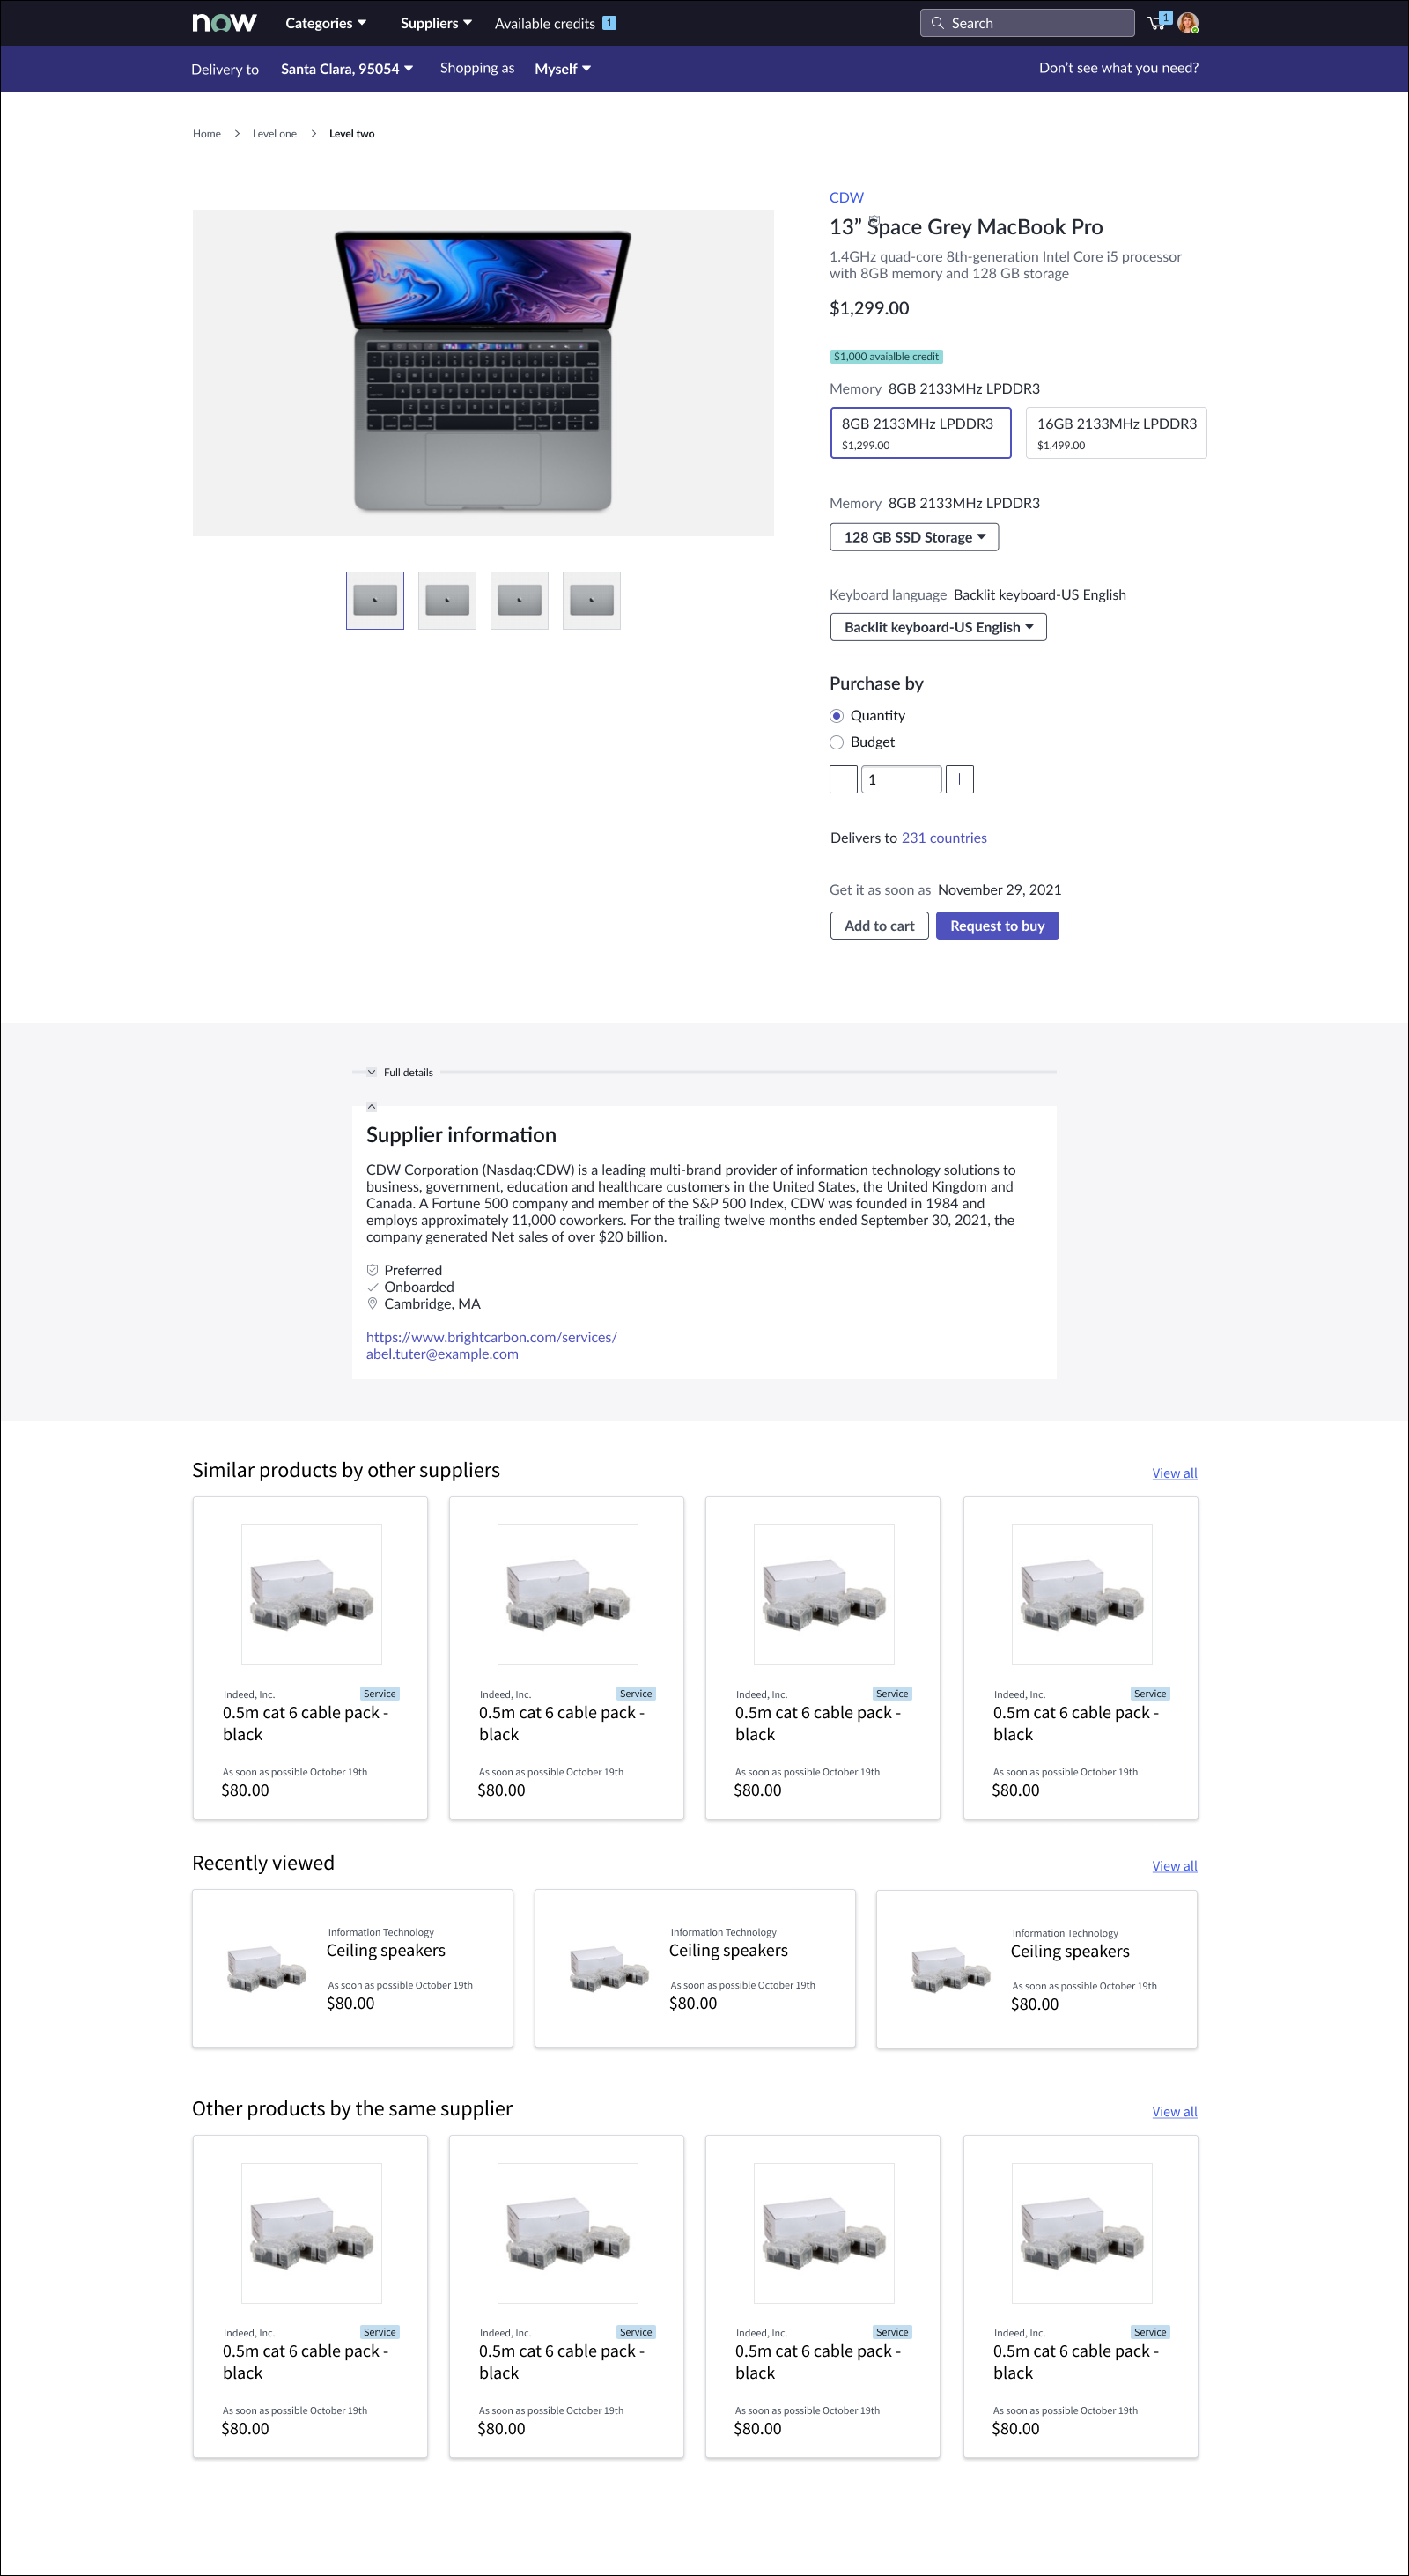Open the shopping cart icon
Image resolution: width=1409 pixels, height=2576 pixels.
pyautogui.click(x=1158, y=22)
